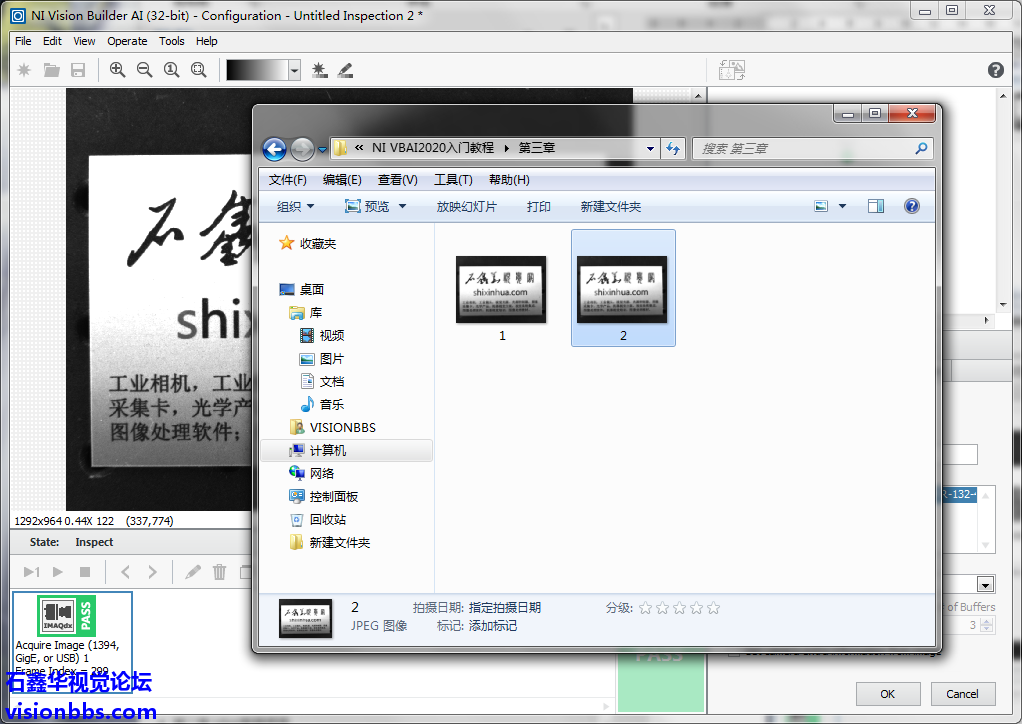The width and height of the screenshot is (1022, 724).
Task: Confirm selection with the OK button
Action: point(887,693)
